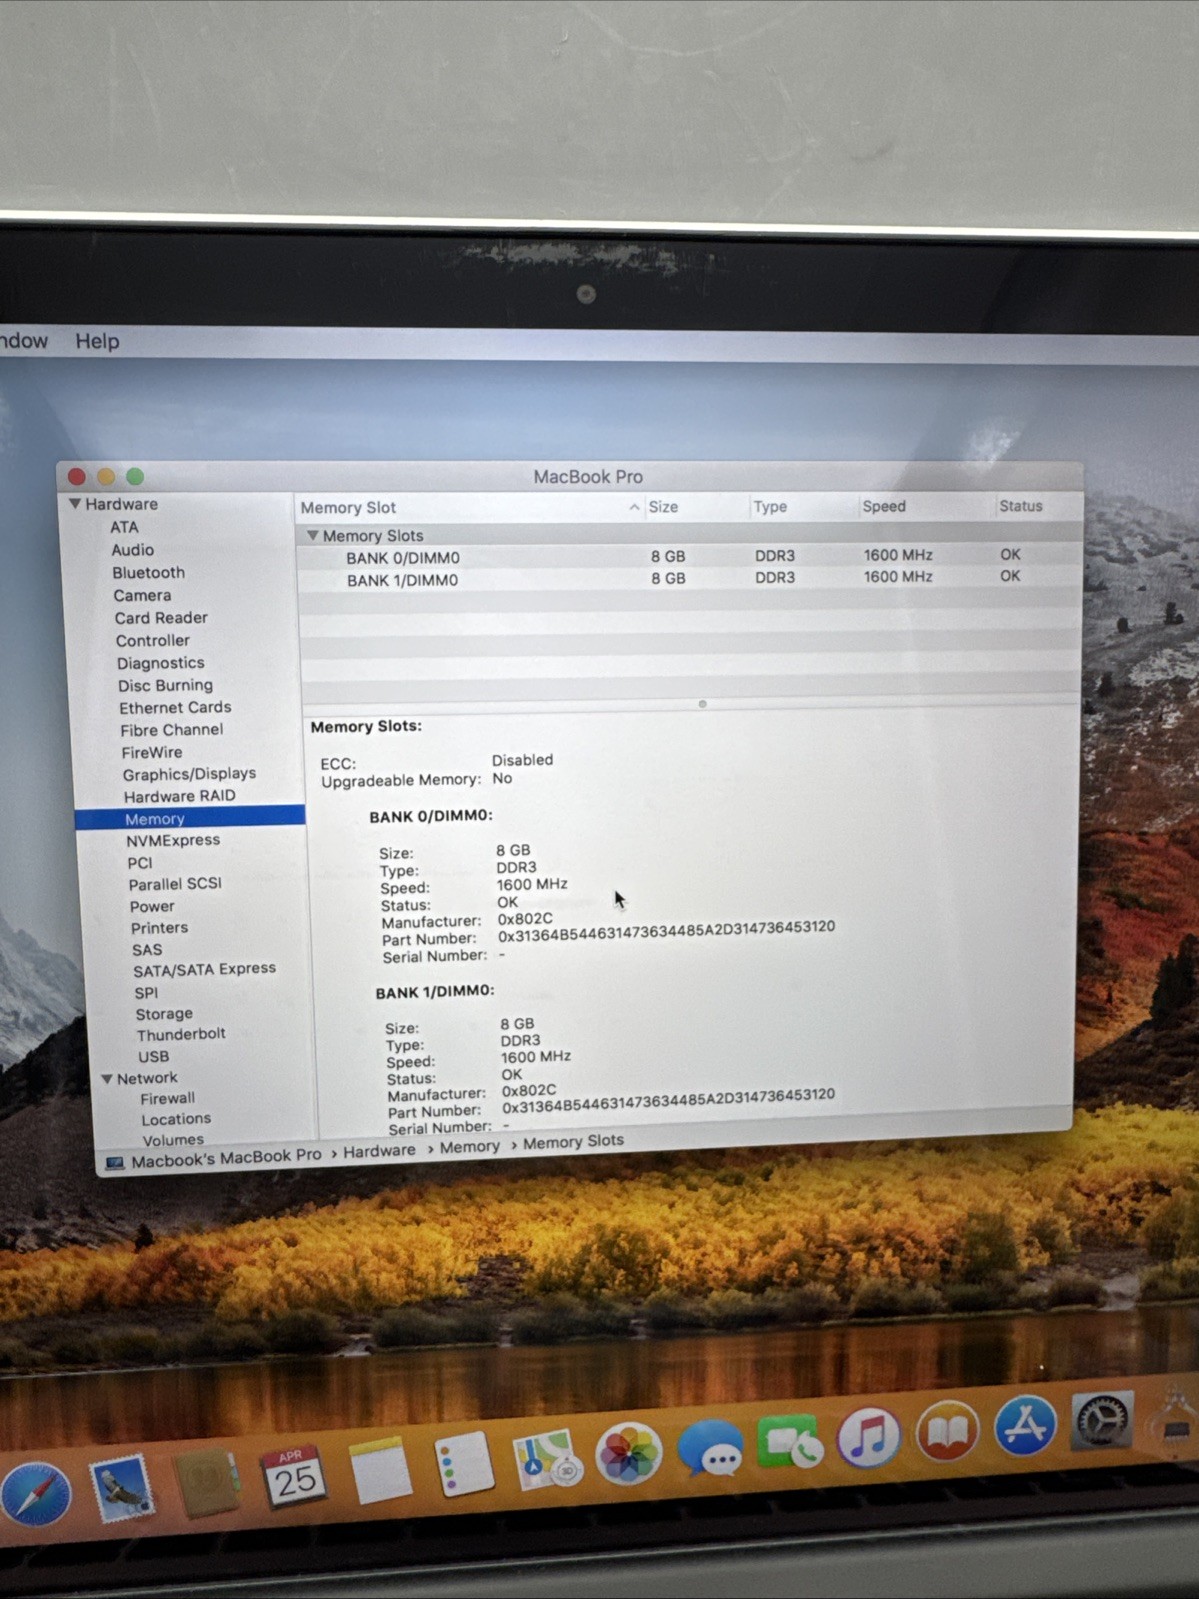Viewport: 1199px width, 1599px height.
Task: Open Messages app in the Dock
Action: (x=711, y=1448)
